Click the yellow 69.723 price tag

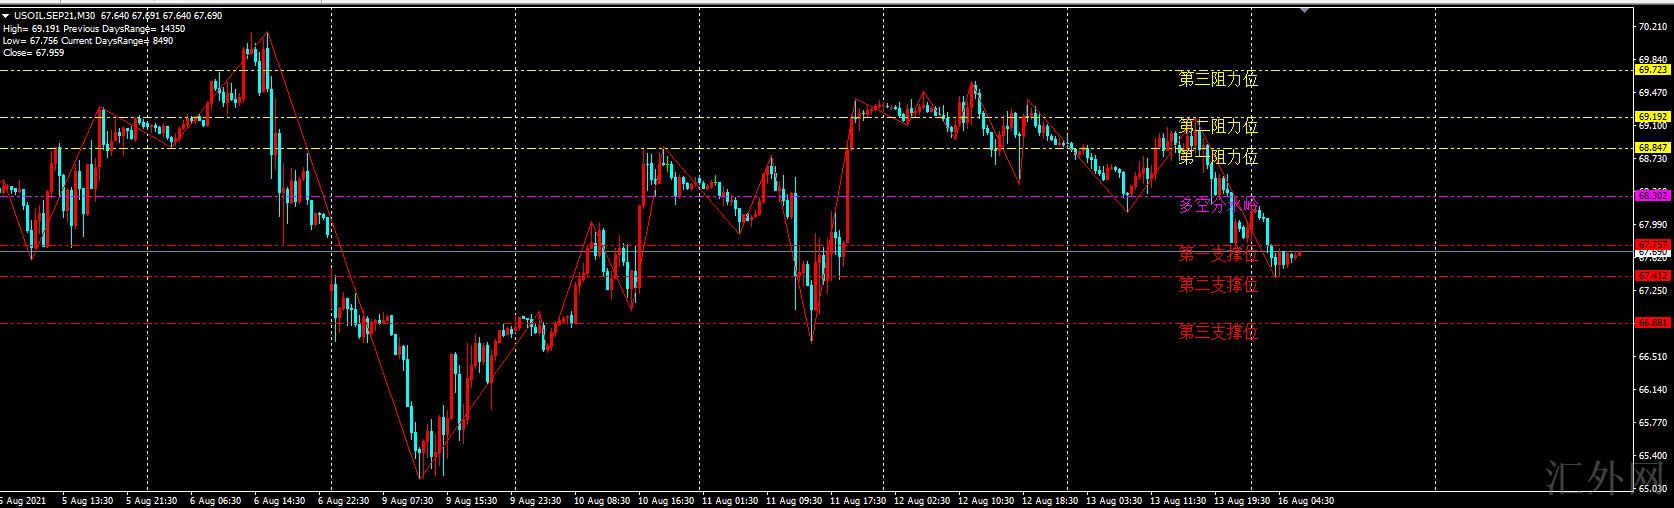[x=1651, y=70]
